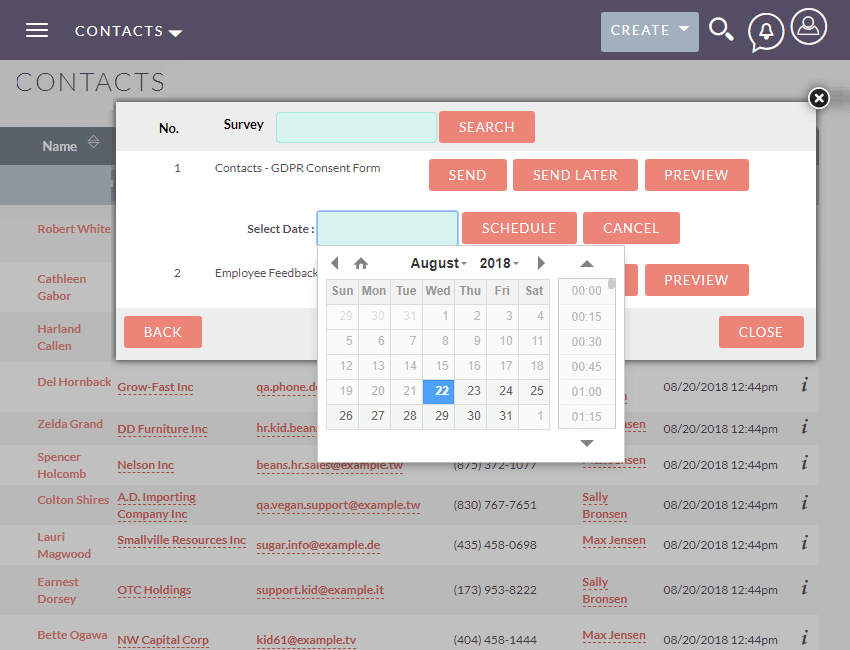
Task: Go to next month in calendar
Action: (x=540, y=263)
